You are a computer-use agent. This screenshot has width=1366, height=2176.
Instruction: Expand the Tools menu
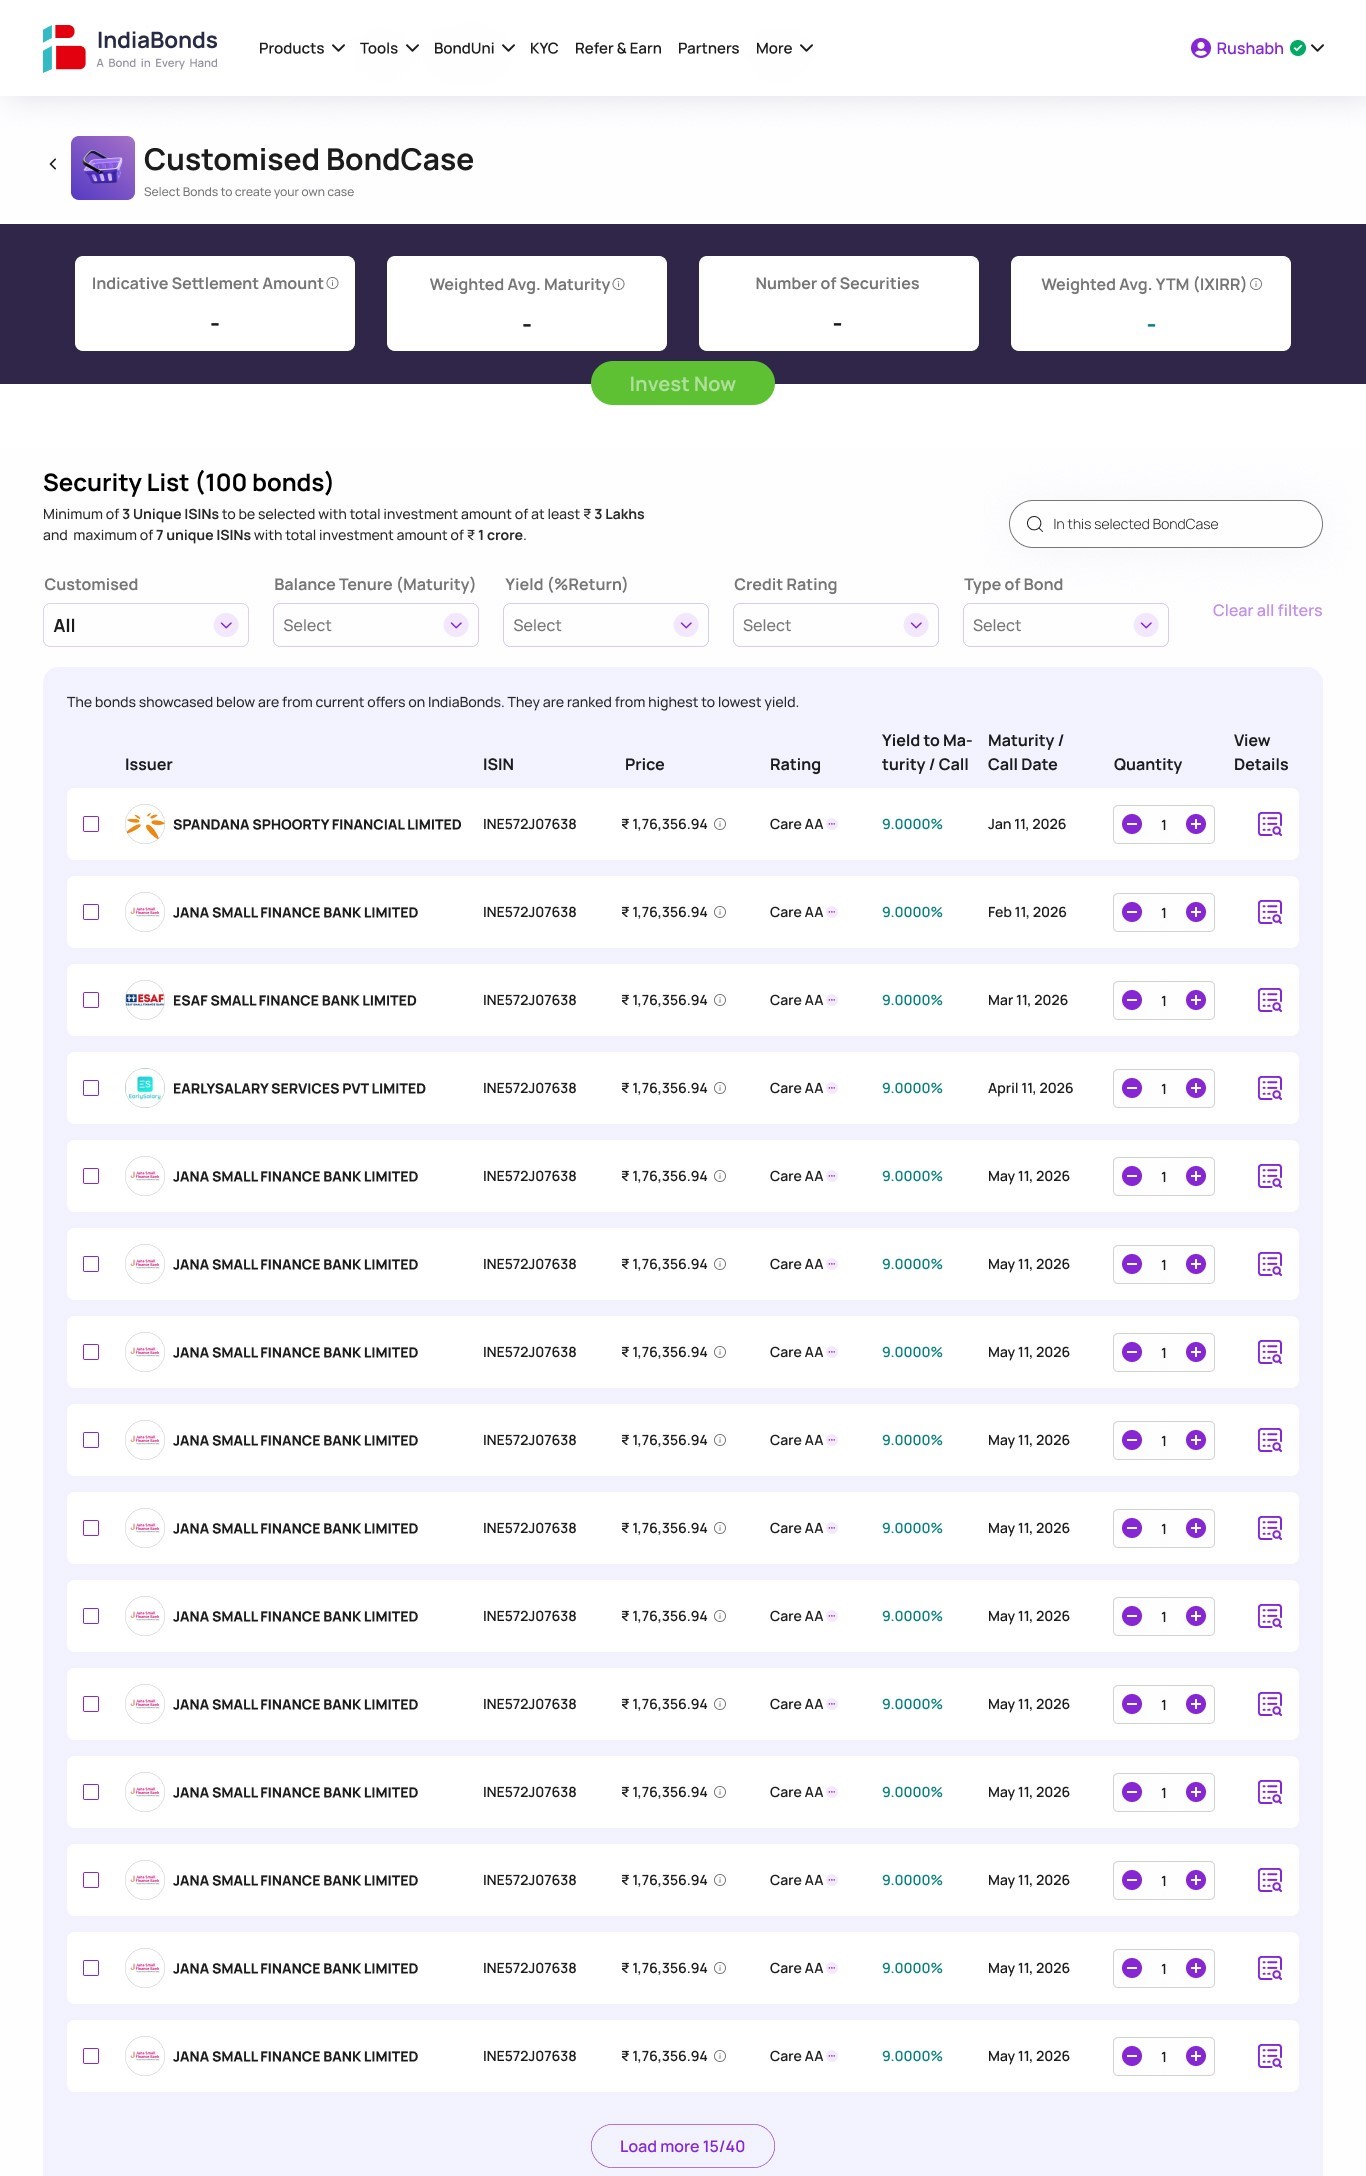point(389,48)
